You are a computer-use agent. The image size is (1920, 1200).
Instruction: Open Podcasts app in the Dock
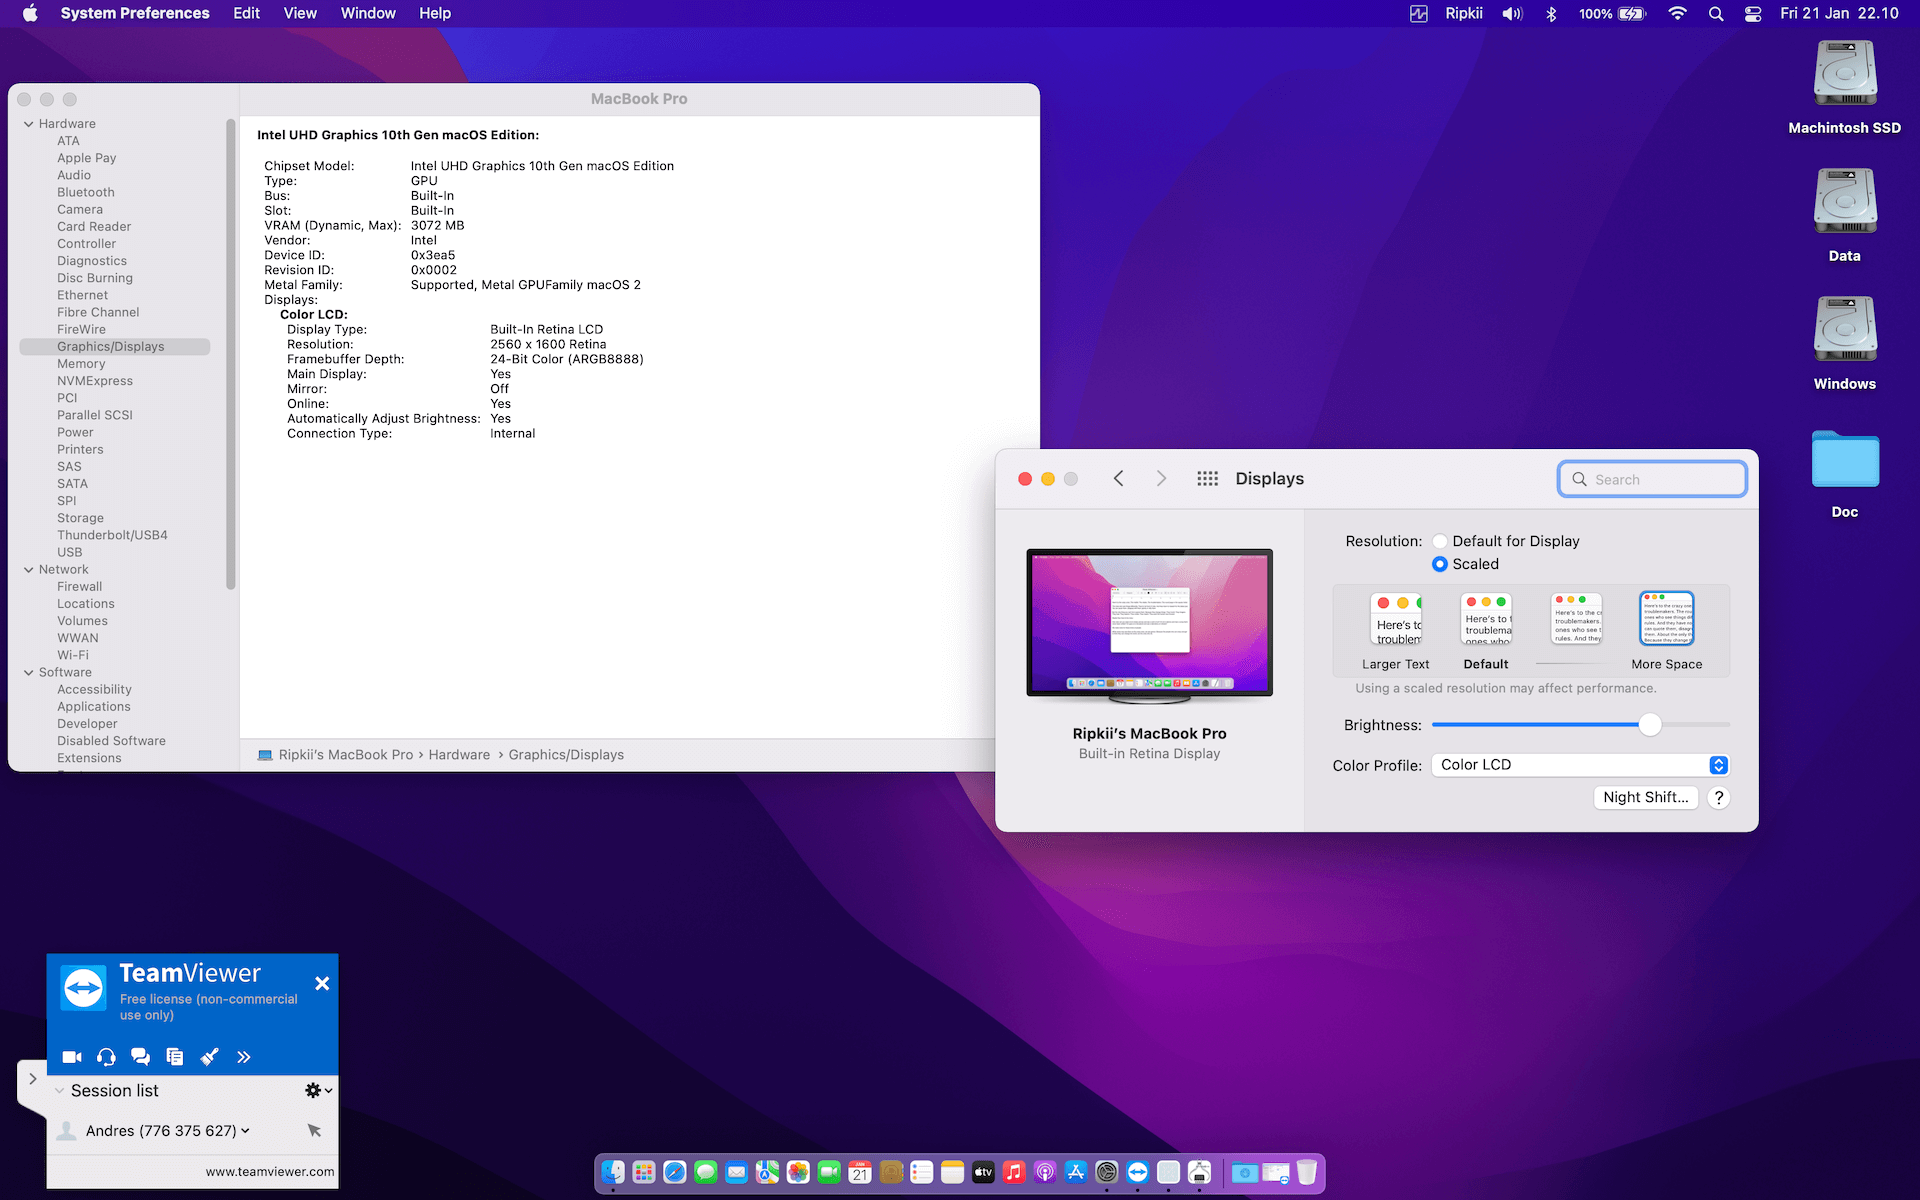click(x=1045, y=1172)
